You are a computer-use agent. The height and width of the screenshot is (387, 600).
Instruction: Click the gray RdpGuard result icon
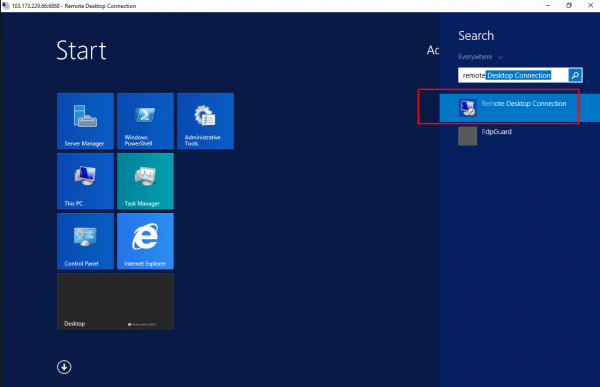tap(468, 136)
